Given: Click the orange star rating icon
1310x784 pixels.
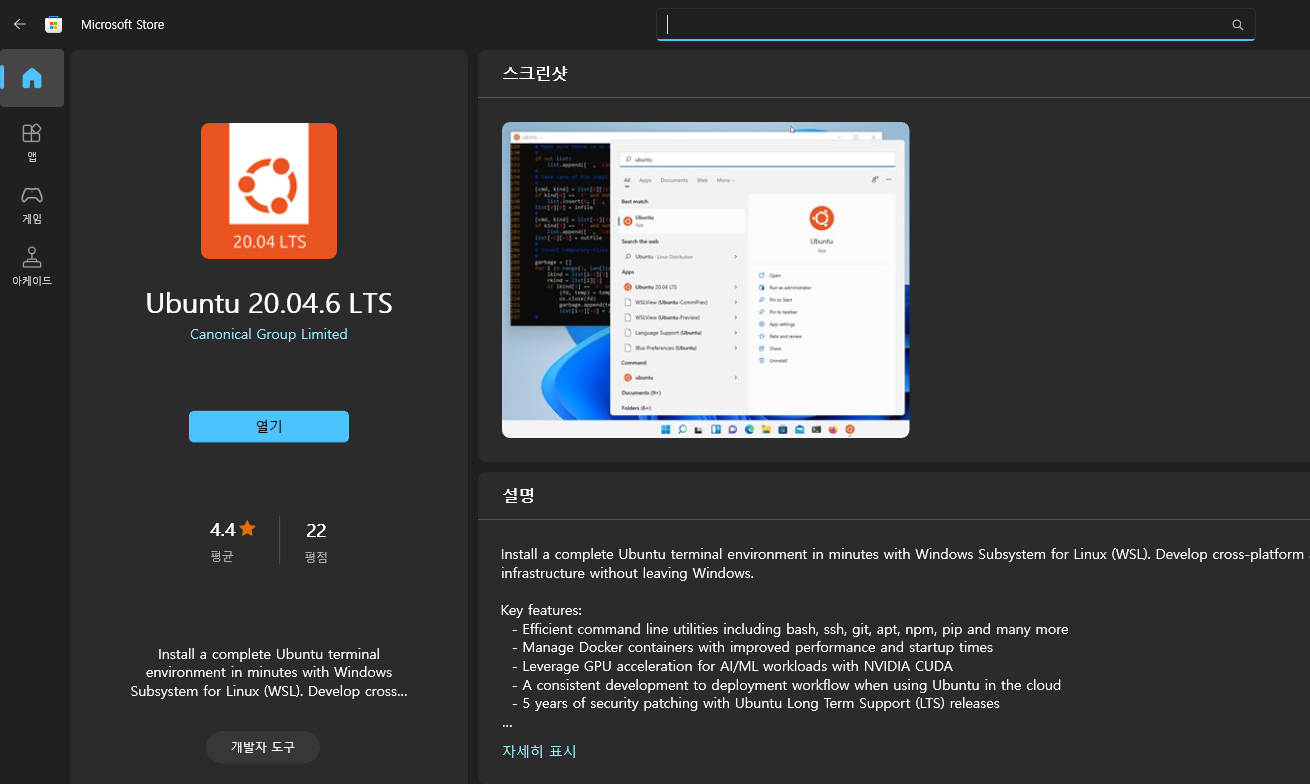Looking at the screenshot, I should click(x=247, y=528).
